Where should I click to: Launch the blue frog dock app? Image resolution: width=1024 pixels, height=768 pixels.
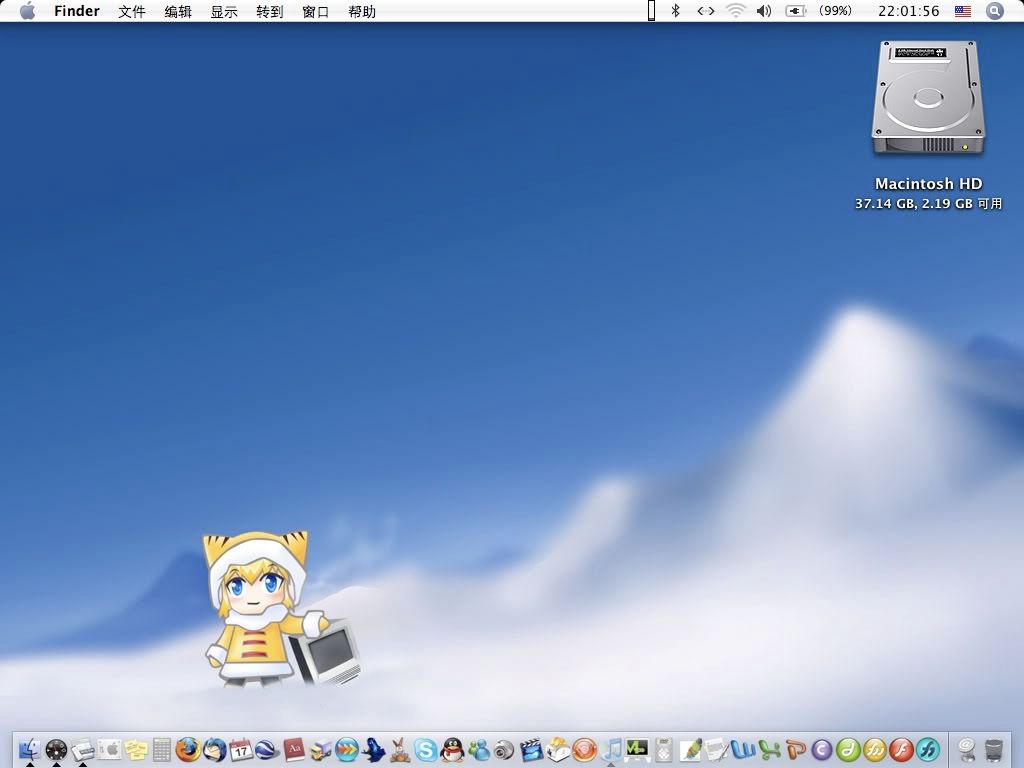(373, 750)
